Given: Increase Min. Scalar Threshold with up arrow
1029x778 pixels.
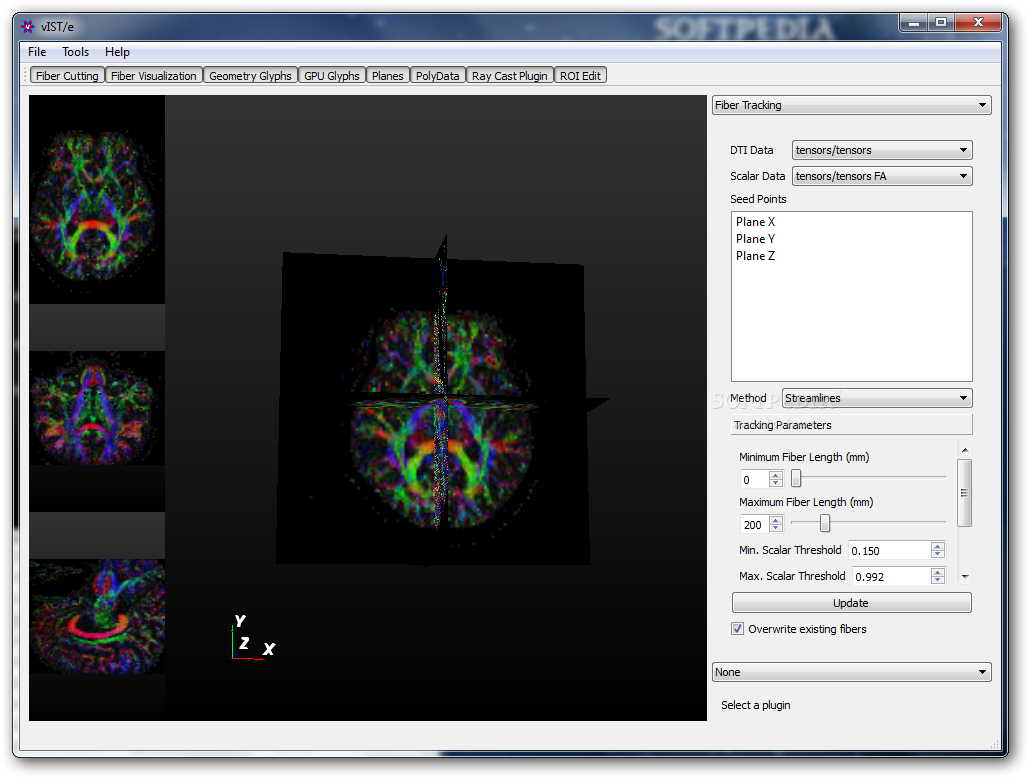Looking at the screenshot, I should pyautogui.click(x=938, y=546).
